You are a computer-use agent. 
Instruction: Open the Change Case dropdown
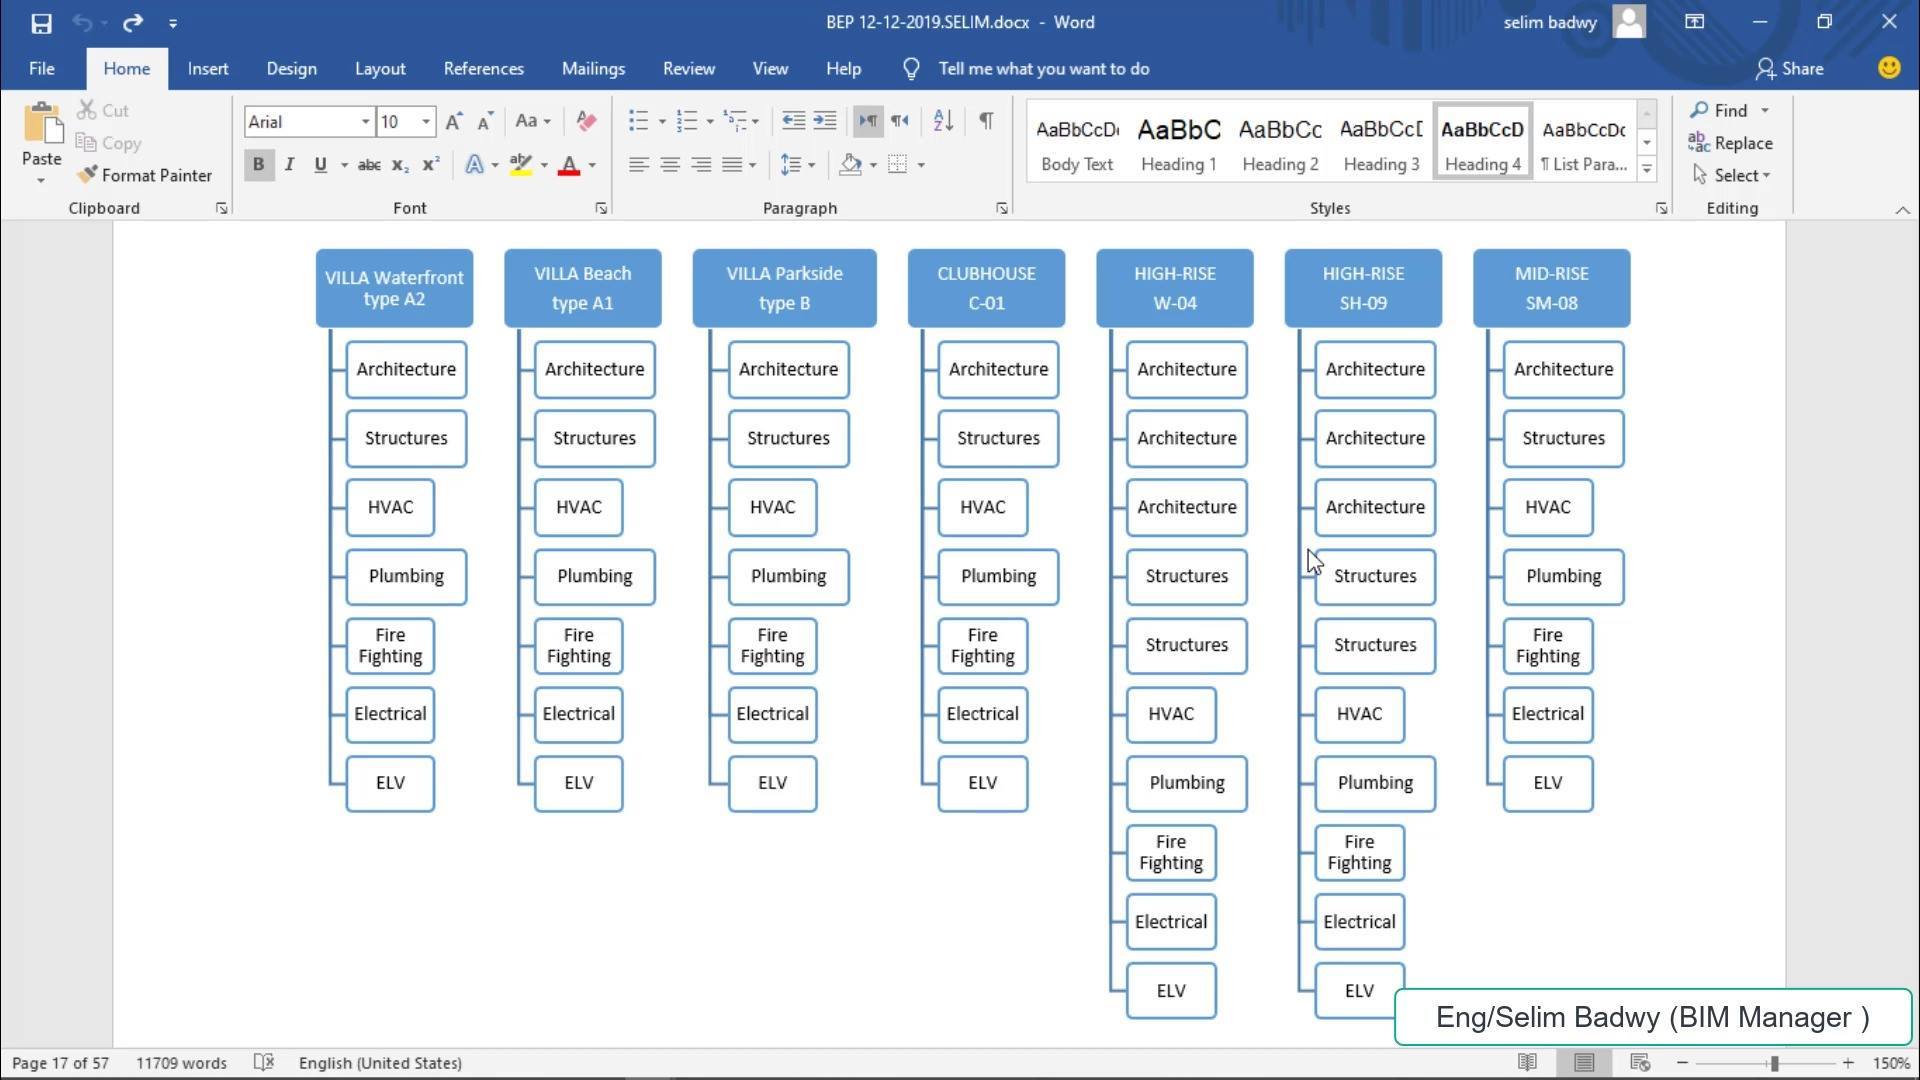pyautogui.click(x=532, y=122)
